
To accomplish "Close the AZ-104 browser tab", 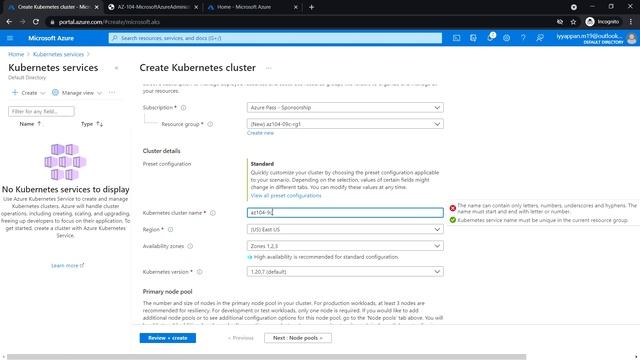I will (196, 7).
